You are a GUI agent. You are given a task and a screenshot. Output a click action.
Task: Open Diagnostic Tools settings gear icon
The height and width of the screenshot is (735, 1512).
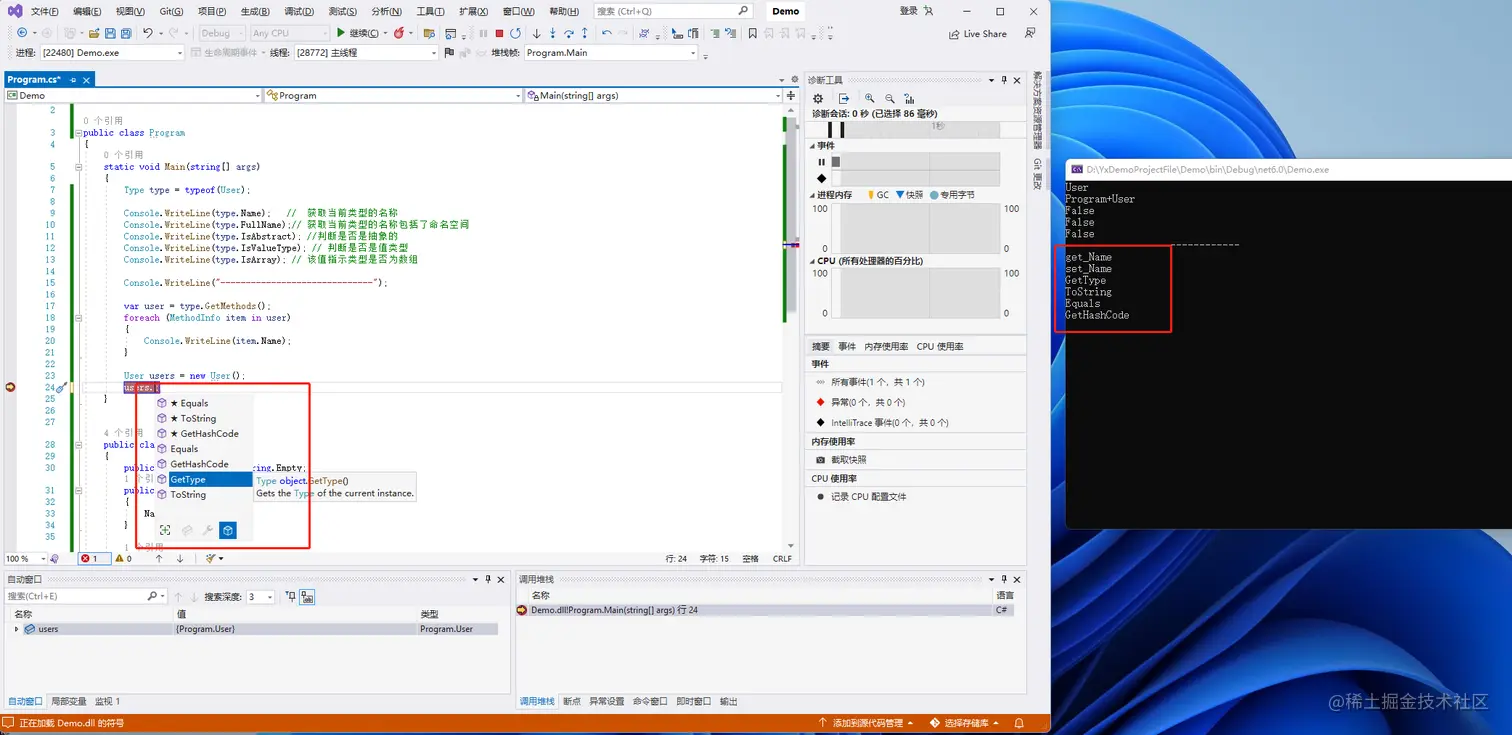(x=818, y=98)
